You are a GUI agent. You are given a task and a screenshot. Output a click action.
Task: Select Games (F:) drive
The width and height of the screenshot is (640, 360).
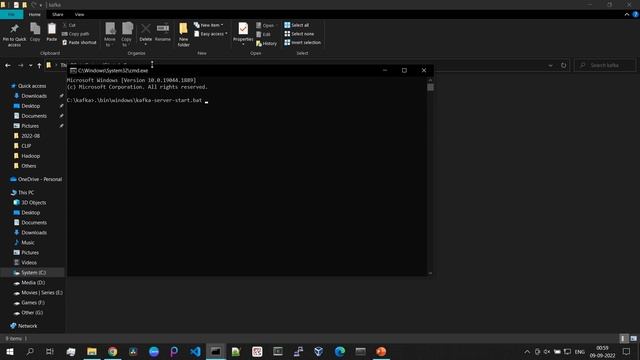[x=33, y=303]
